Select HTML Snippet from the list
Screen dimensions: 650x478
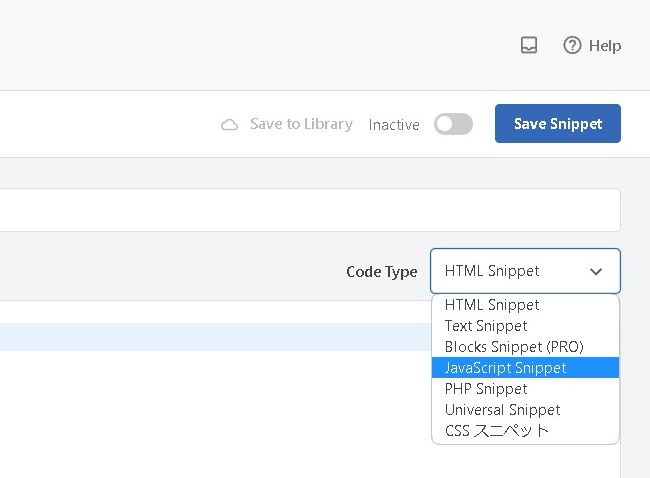pyautogui.click(x=492, y=305)
